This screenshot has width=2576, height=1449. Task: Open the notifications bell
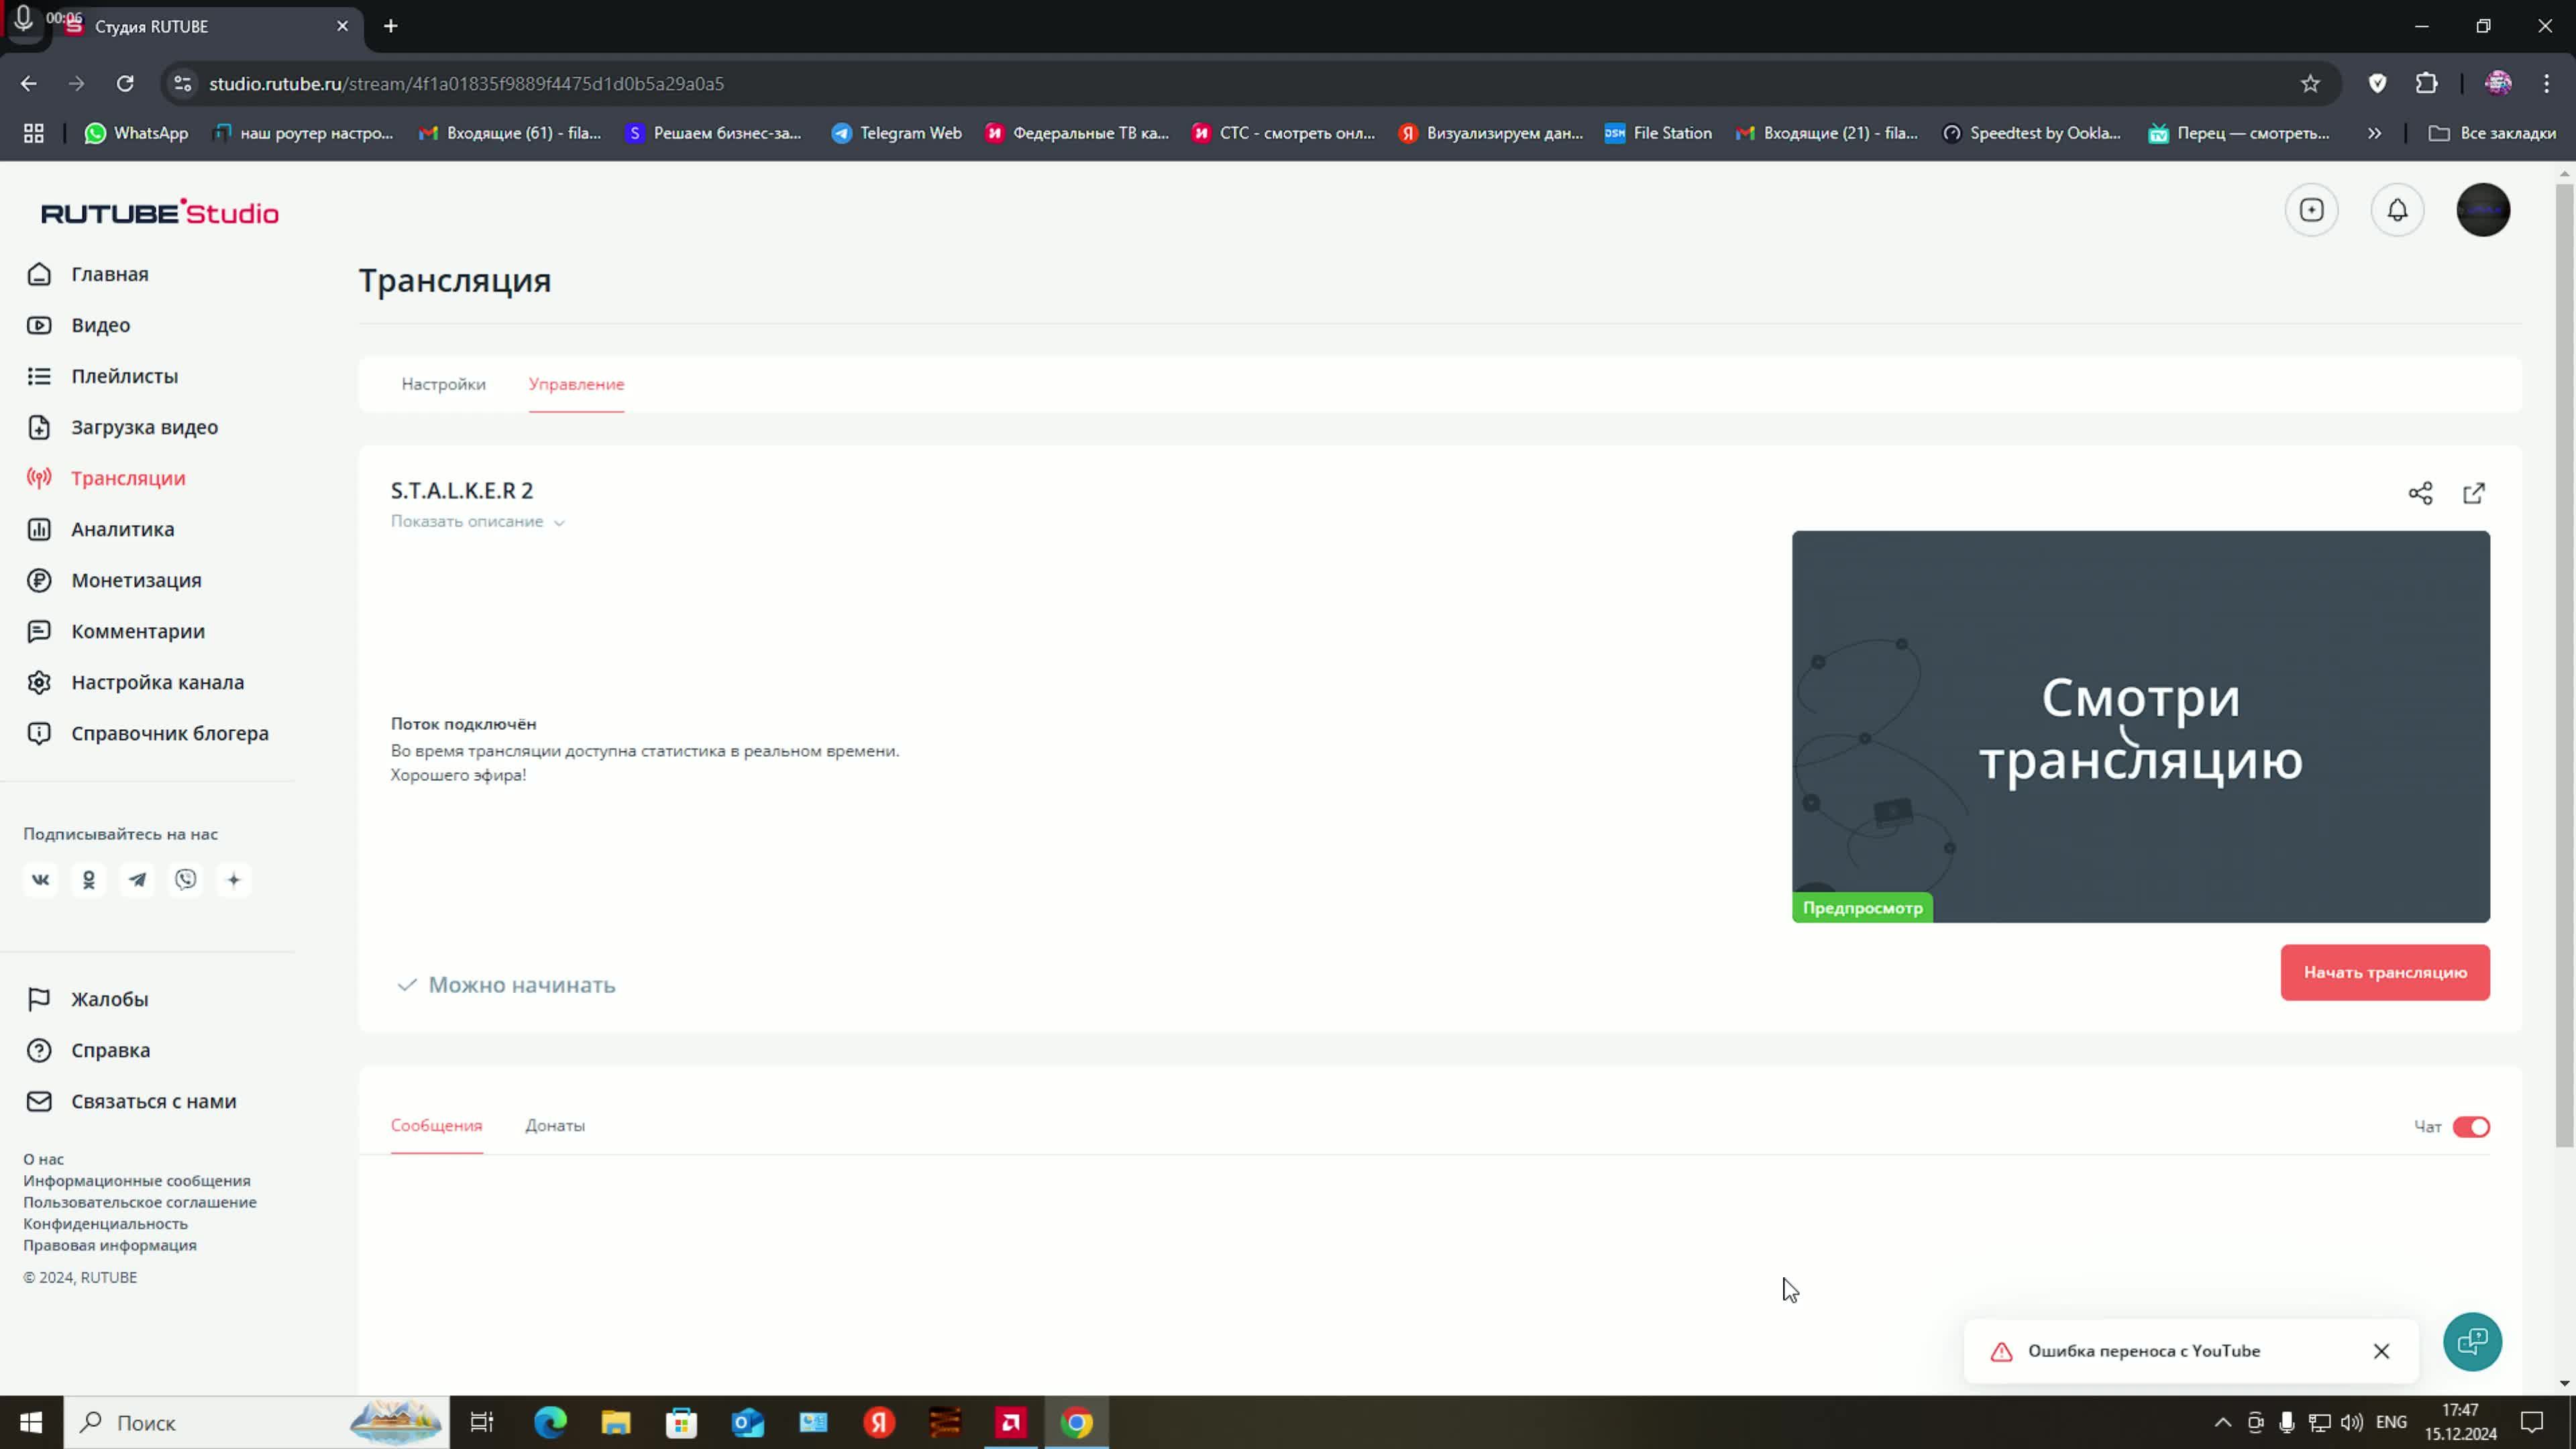tap(2397, 210)
